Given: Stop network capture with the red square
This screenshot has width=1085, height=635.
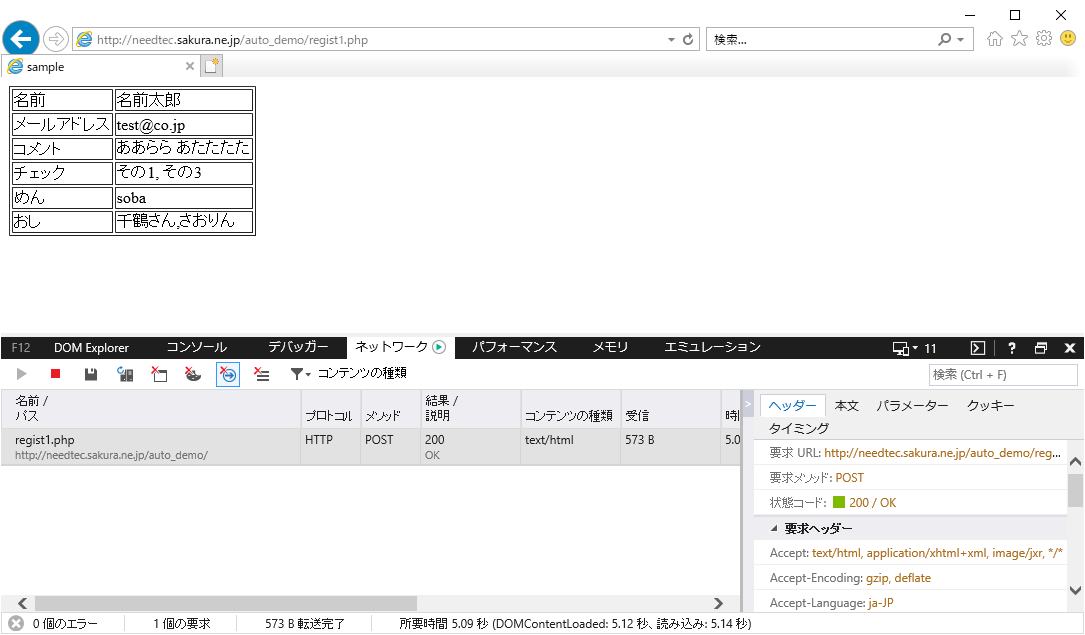Looking at the screenshot, I should (55, 374).
